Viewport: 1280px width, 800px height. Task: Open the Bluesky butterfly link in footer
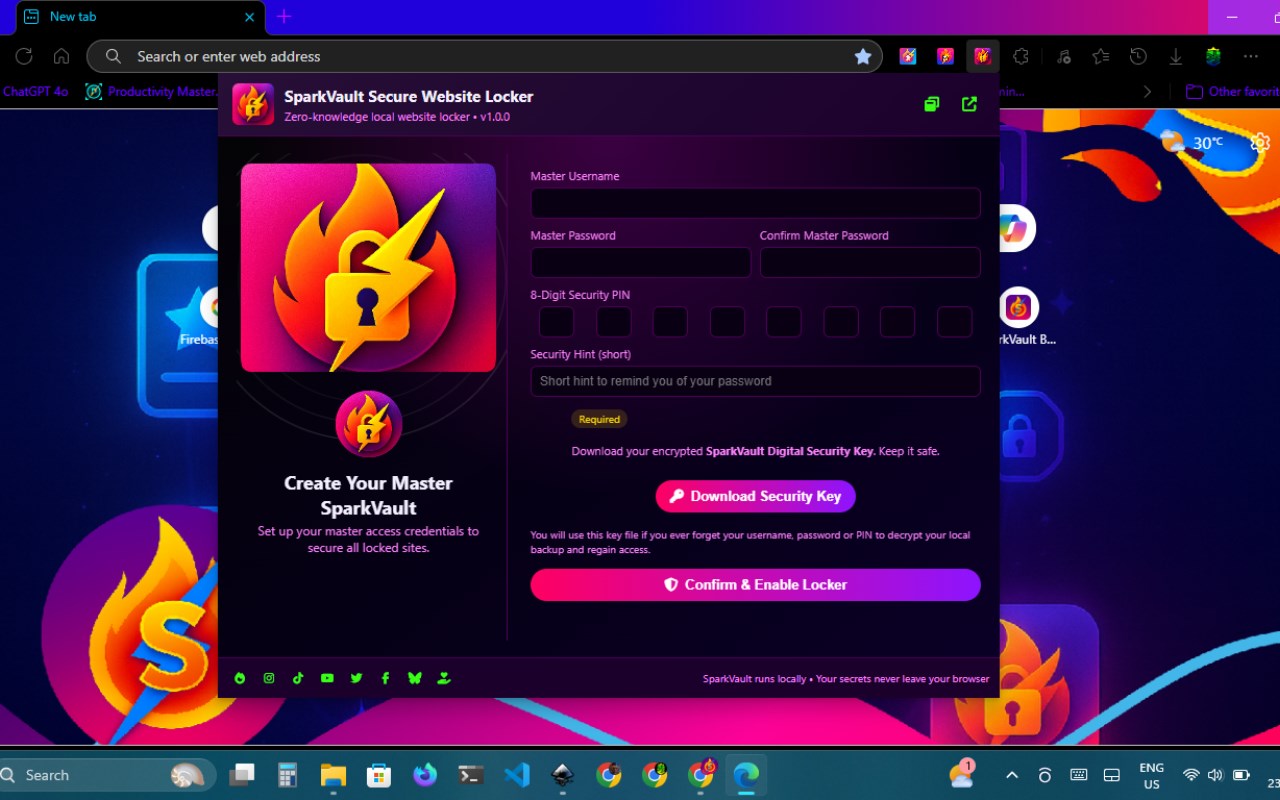tap(415, 678)
